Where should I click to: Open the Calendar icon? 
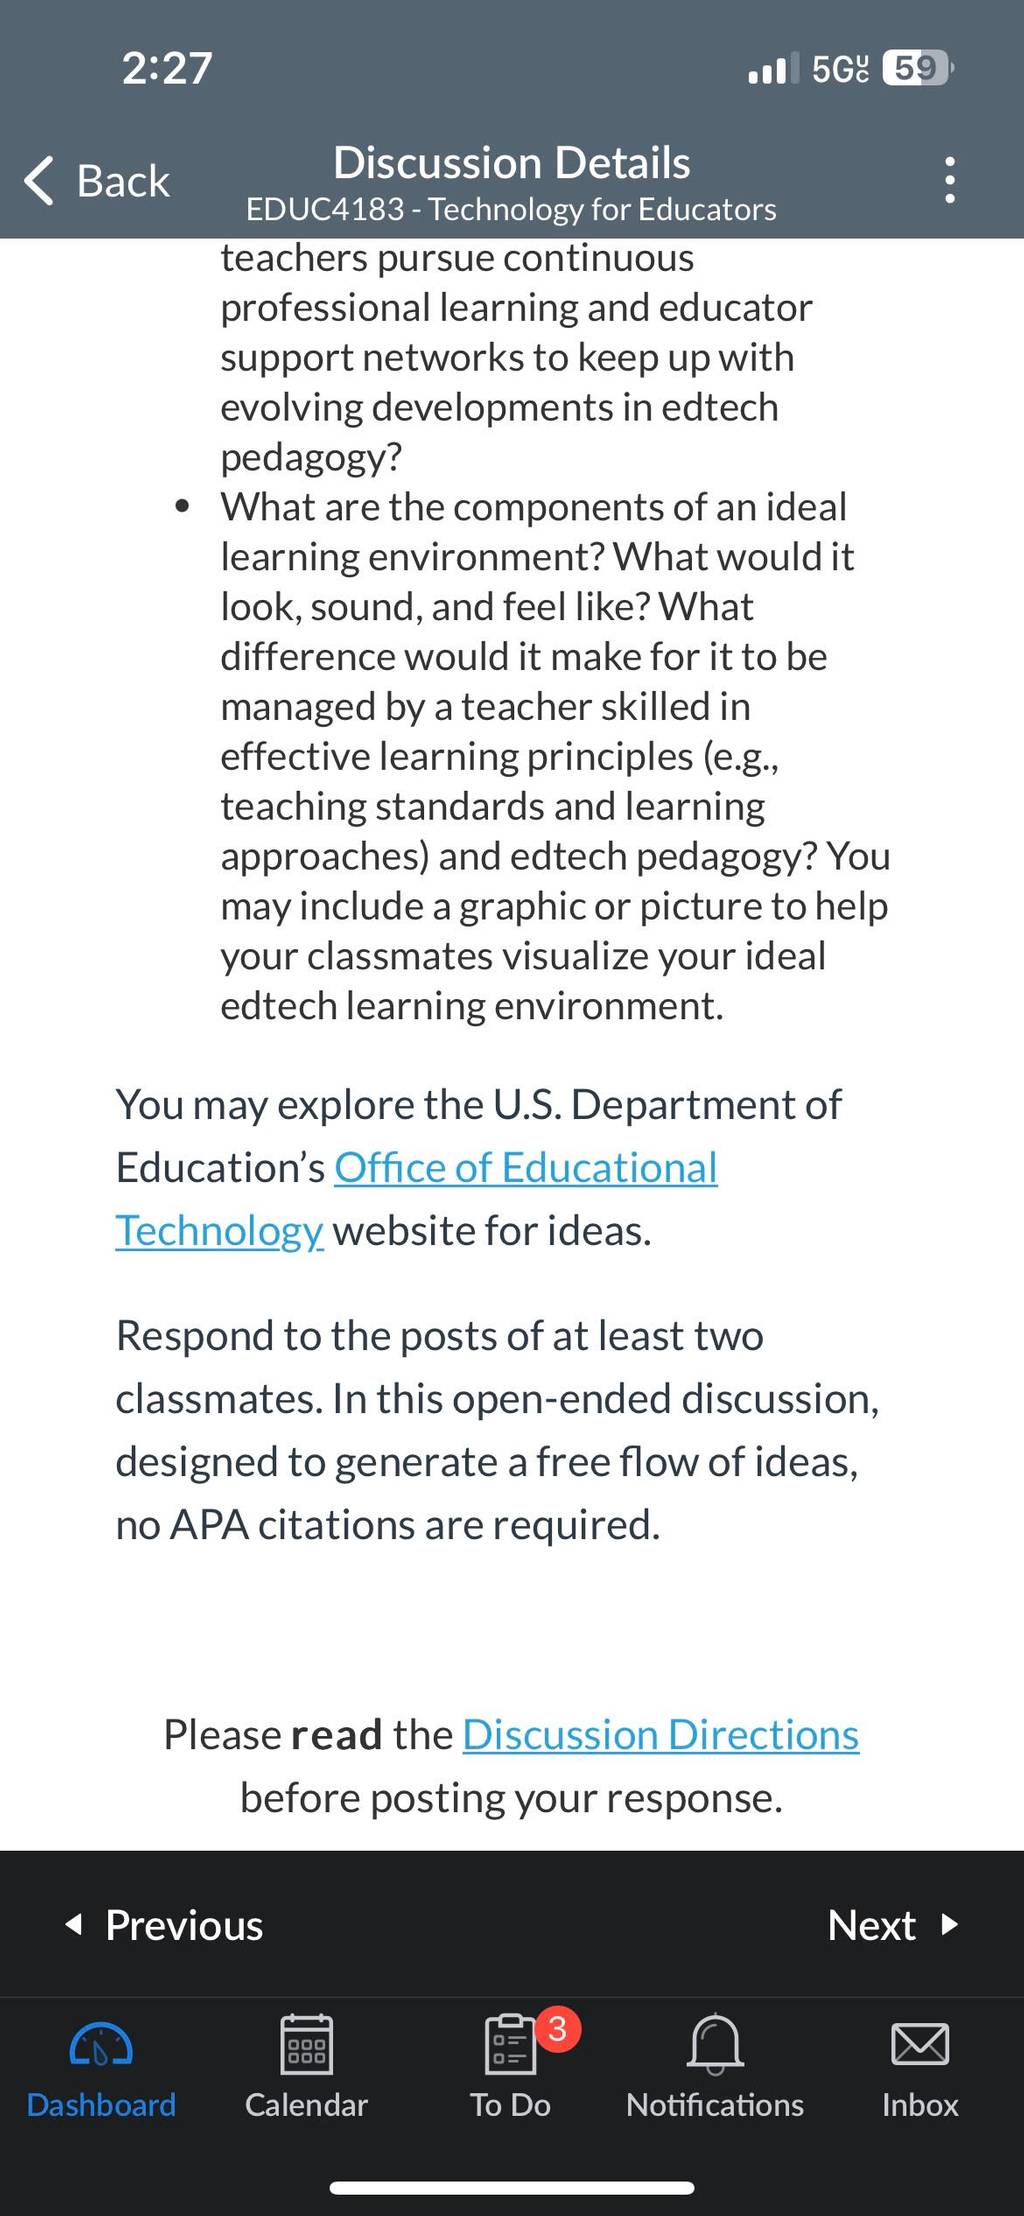[306, 2044]
